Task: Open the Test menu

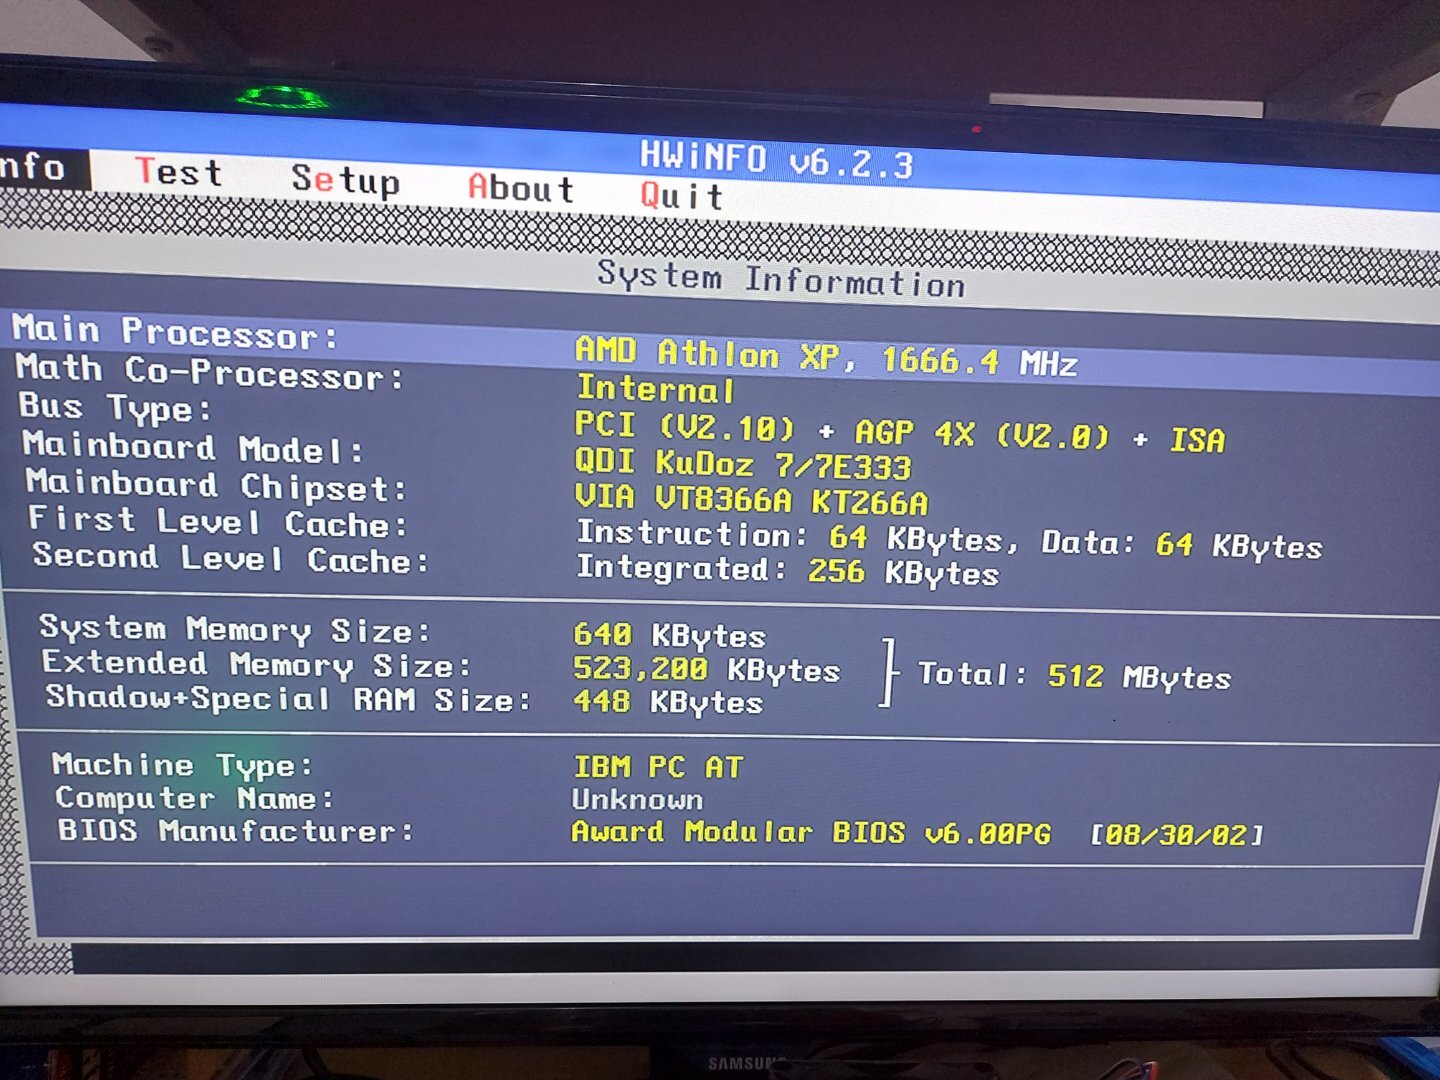Action: click(178, 172)
